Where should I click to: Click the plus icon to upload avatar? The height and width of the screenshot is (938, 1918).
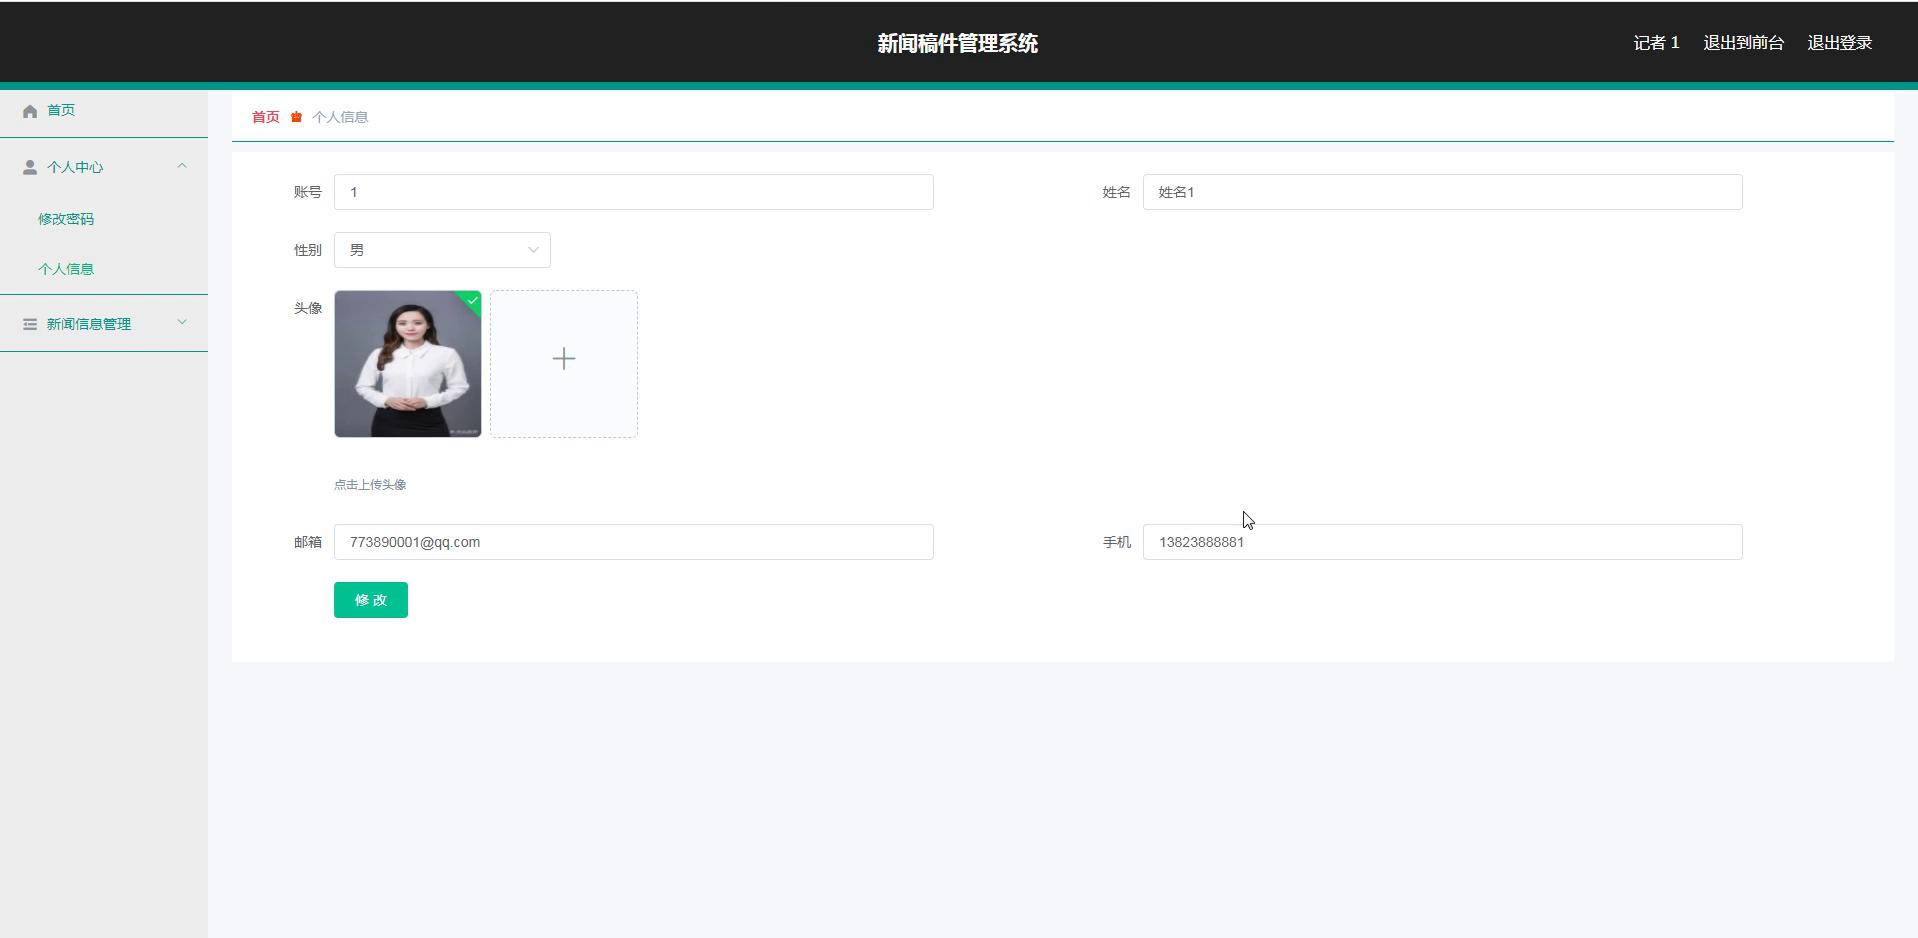coord(563,359)
